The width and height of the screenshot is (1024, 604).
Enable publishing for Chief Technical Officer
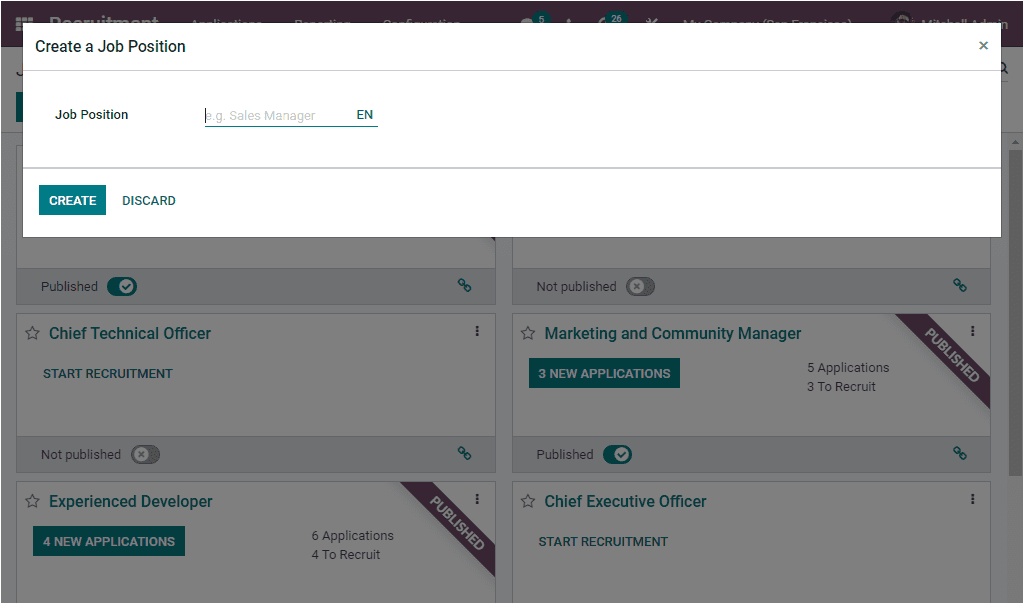tap(145, 454)
